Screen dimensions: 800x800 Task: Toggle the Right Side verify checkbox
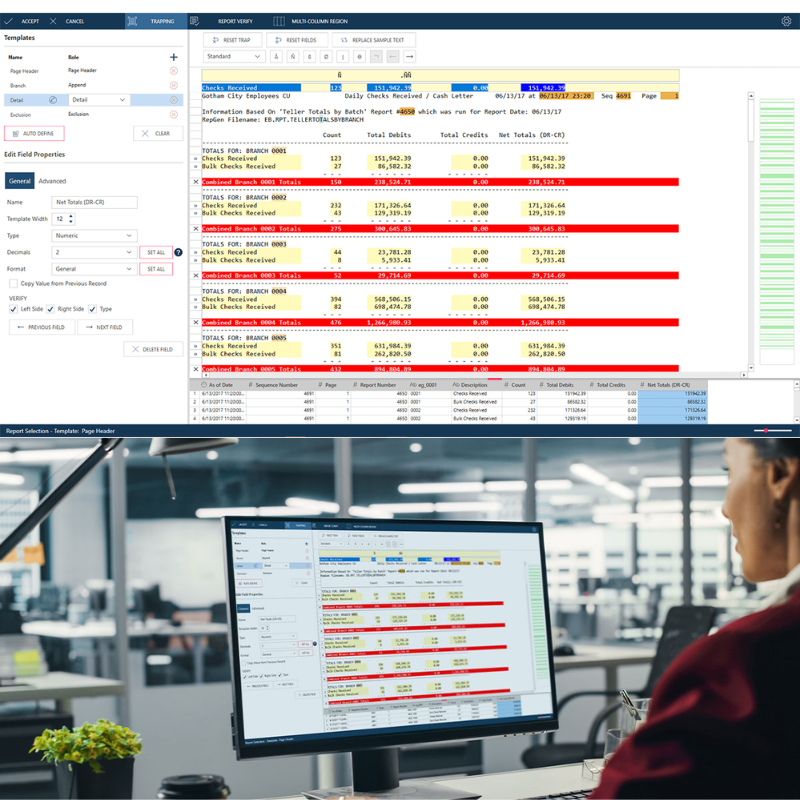pos(51,309)
